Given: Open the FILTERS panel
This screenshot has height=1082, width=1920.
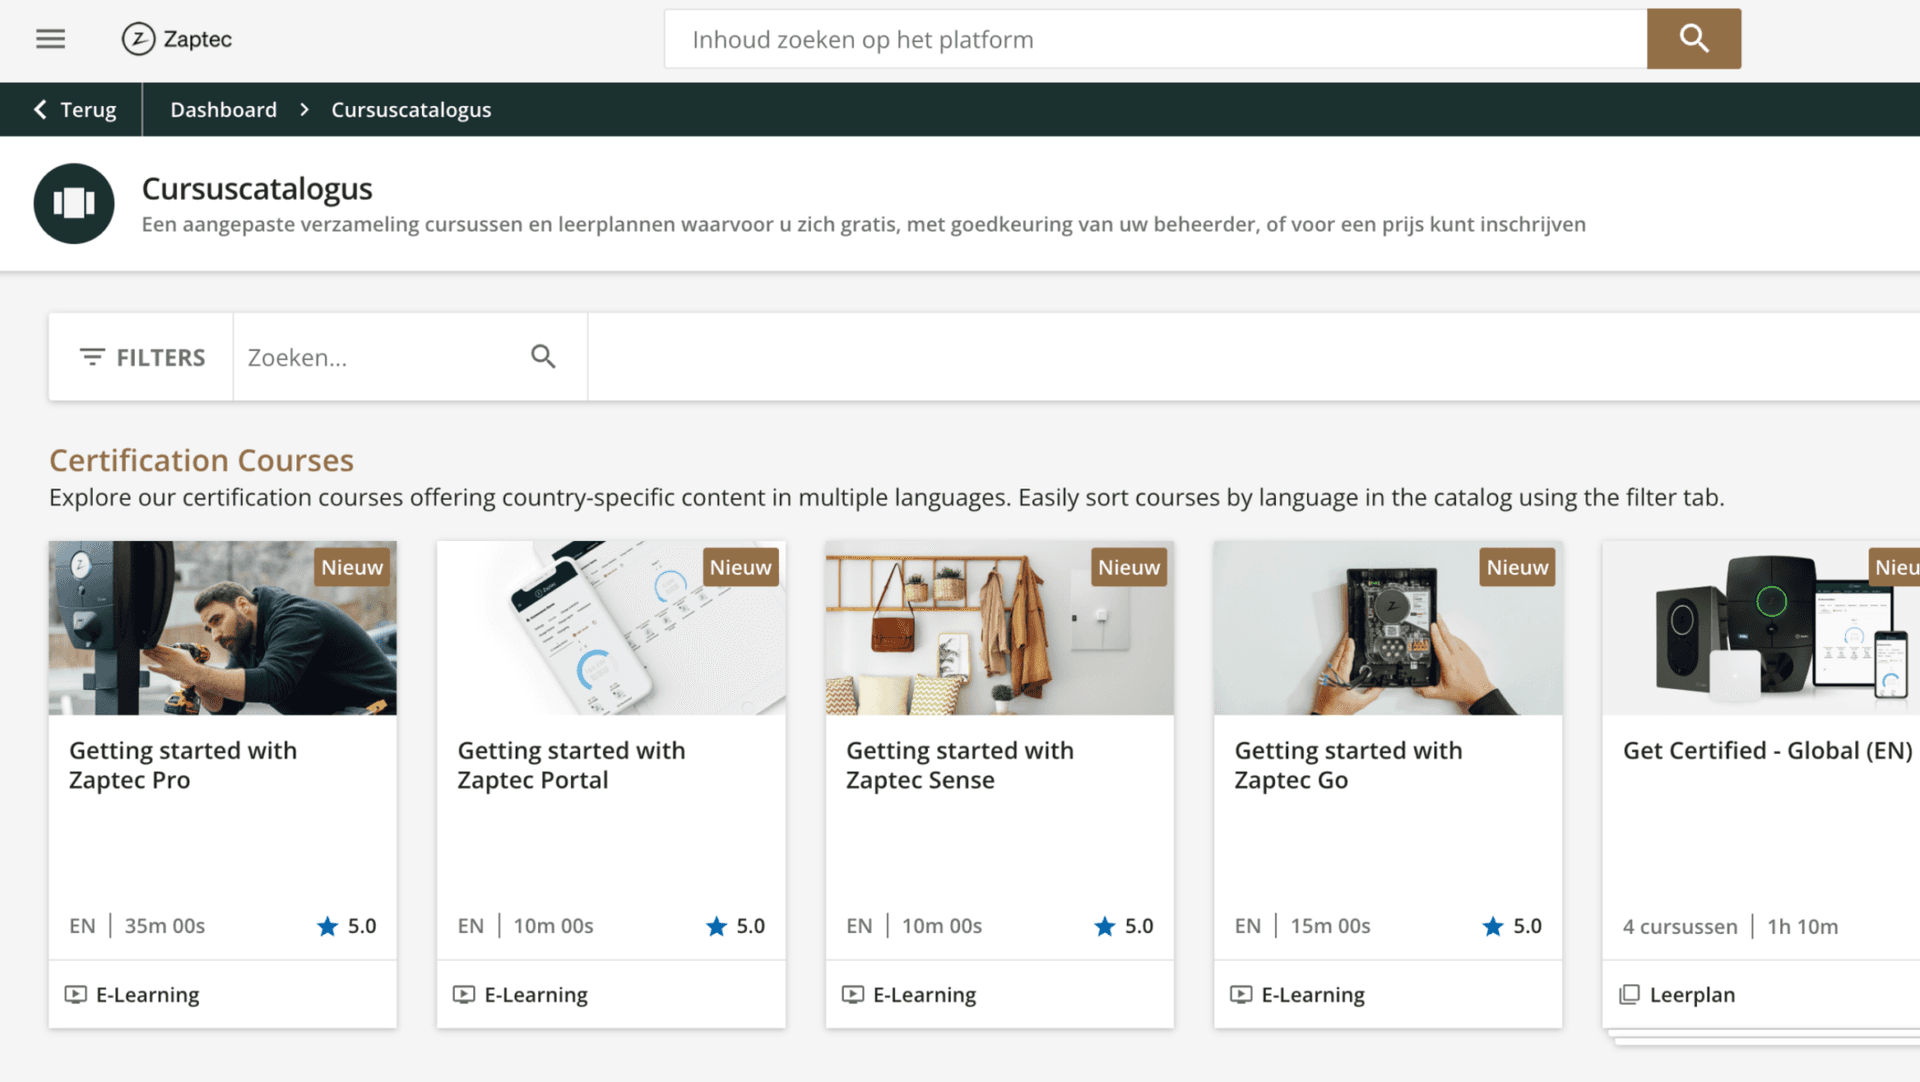Looking at the screenshot, I should pyautogui.click(x=141, y=357).
